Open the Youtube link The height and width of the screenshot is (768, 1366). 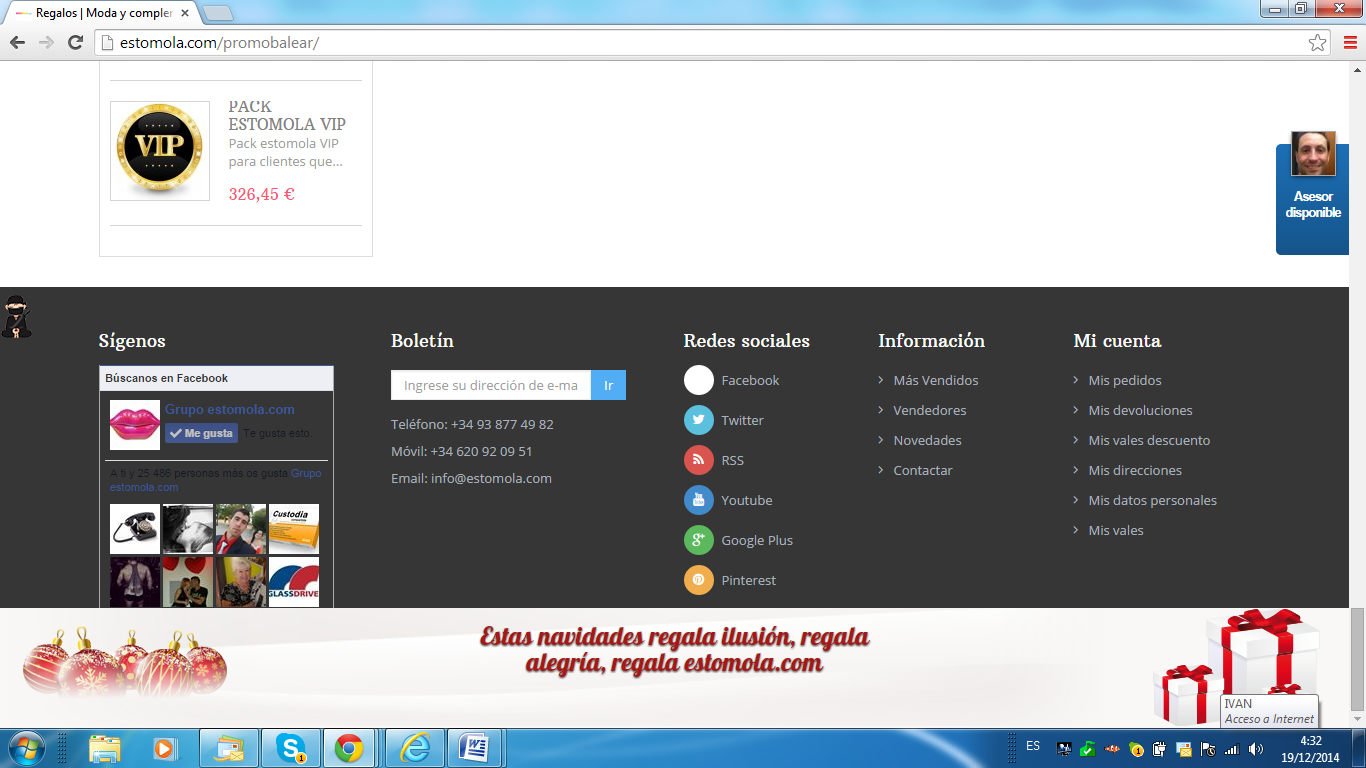pyautogui.click(x=747, y=500)
